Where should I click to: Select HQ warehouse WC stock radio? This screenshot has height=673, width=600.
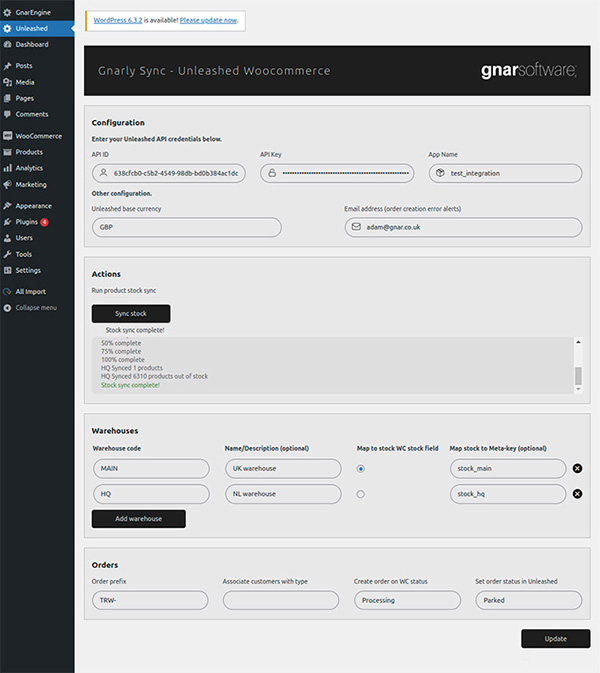[x=360, y=494]
